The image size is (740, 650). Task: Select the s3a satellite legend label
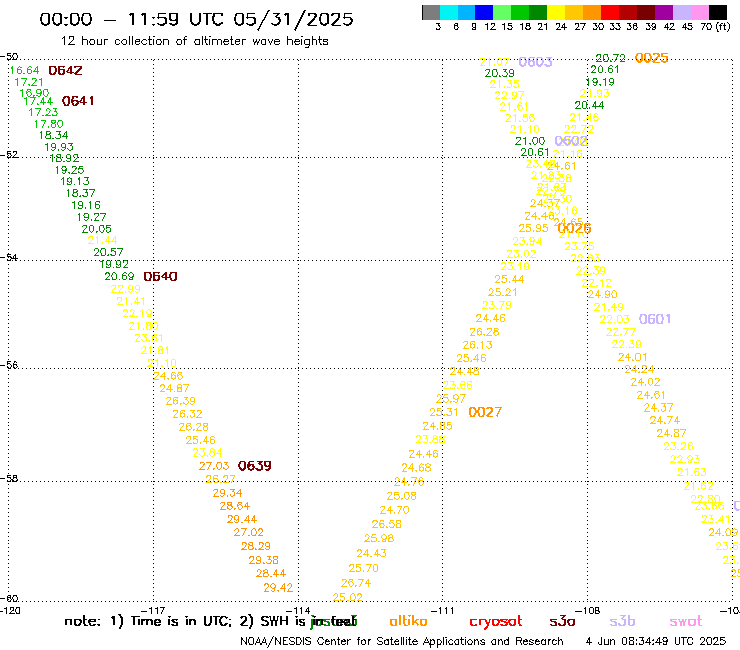[562, 621]
